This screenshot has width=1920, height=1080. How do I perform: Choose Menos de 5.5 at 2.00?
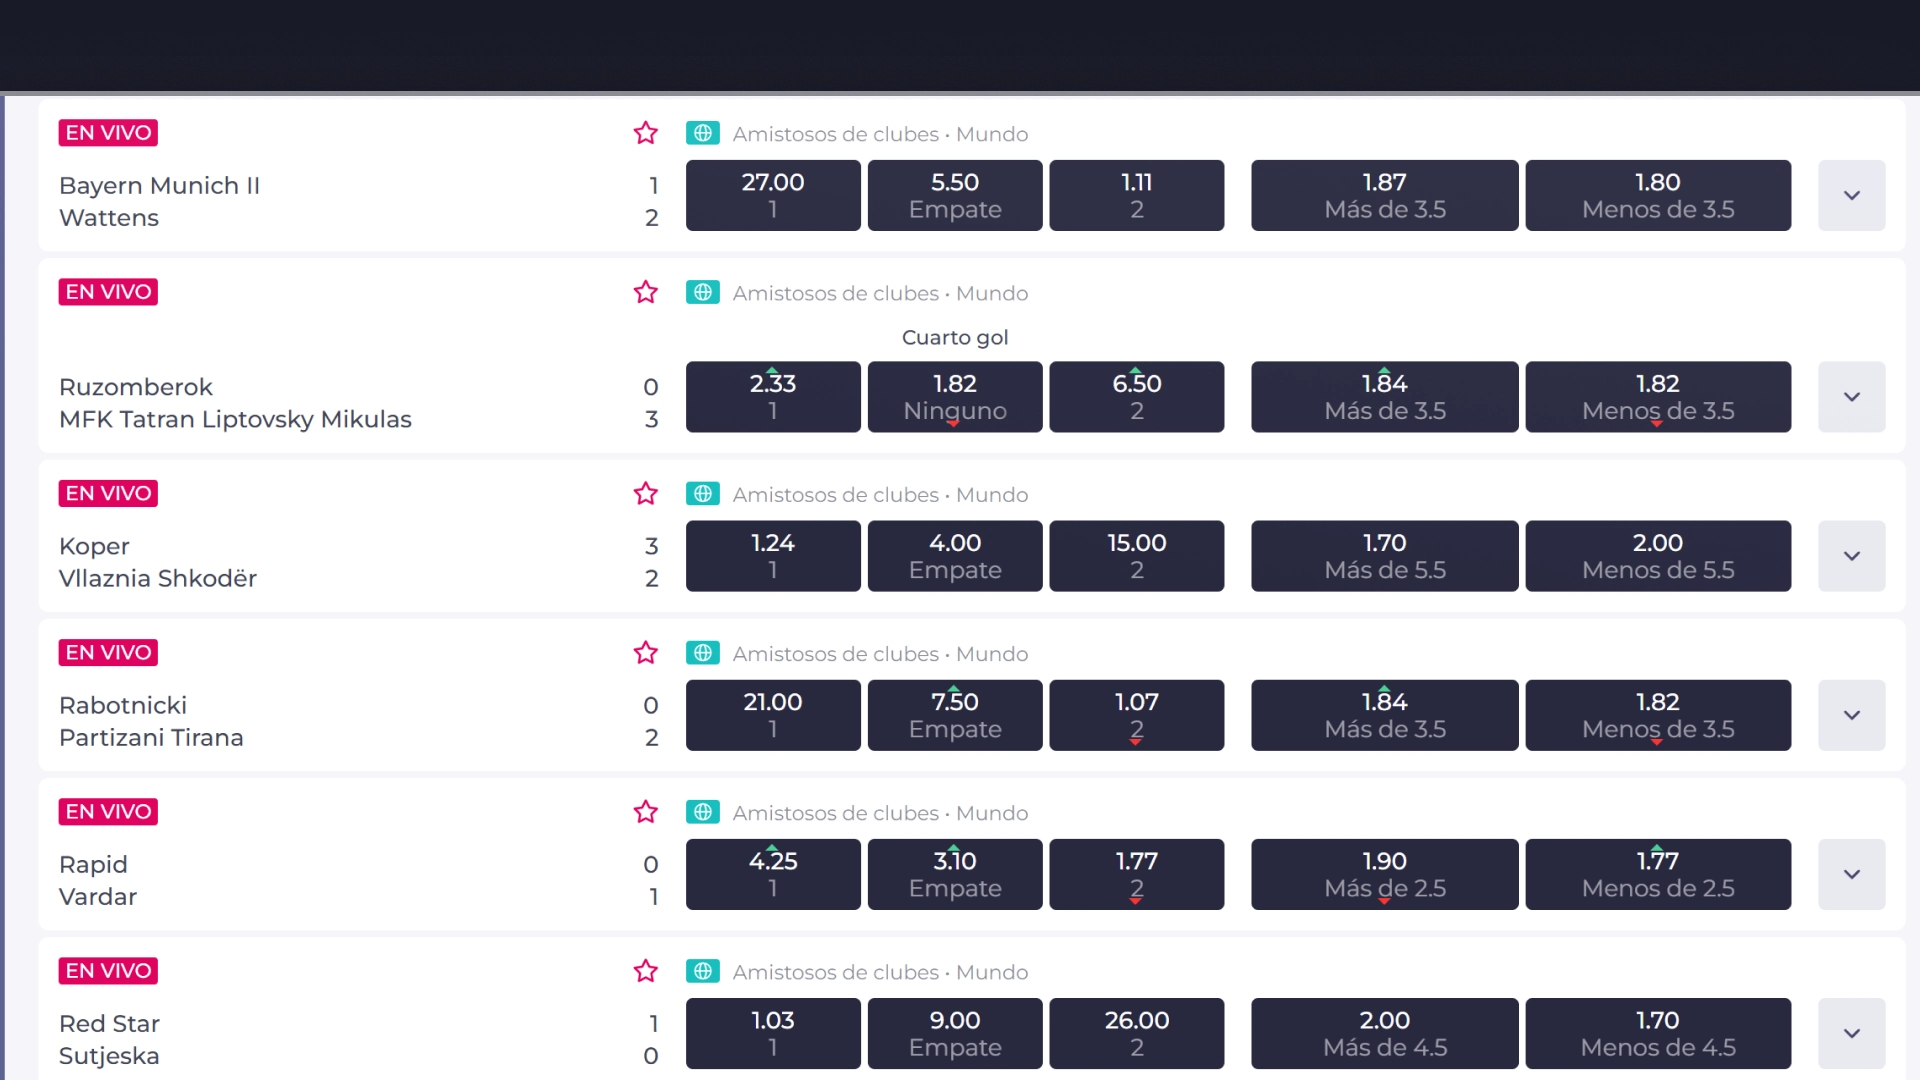pos(1658,556)
